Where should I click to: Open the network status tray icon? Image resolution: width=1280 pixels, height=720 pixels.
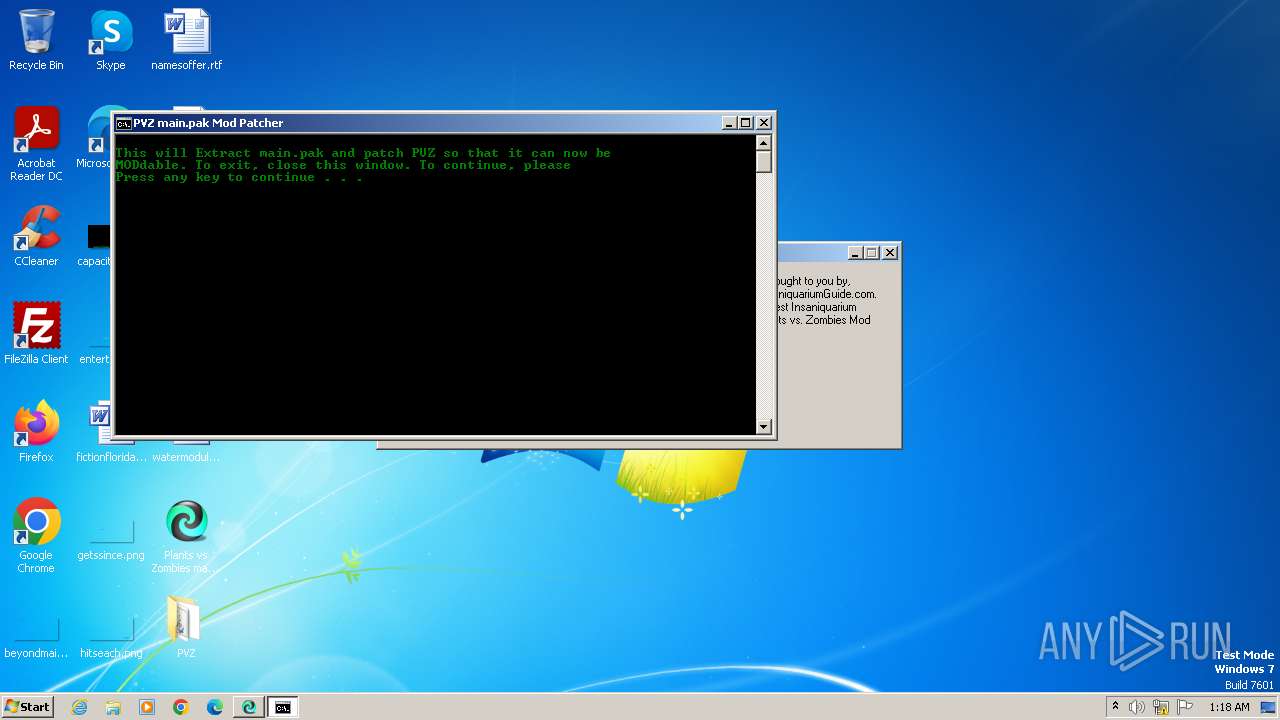coord(1161,707)
